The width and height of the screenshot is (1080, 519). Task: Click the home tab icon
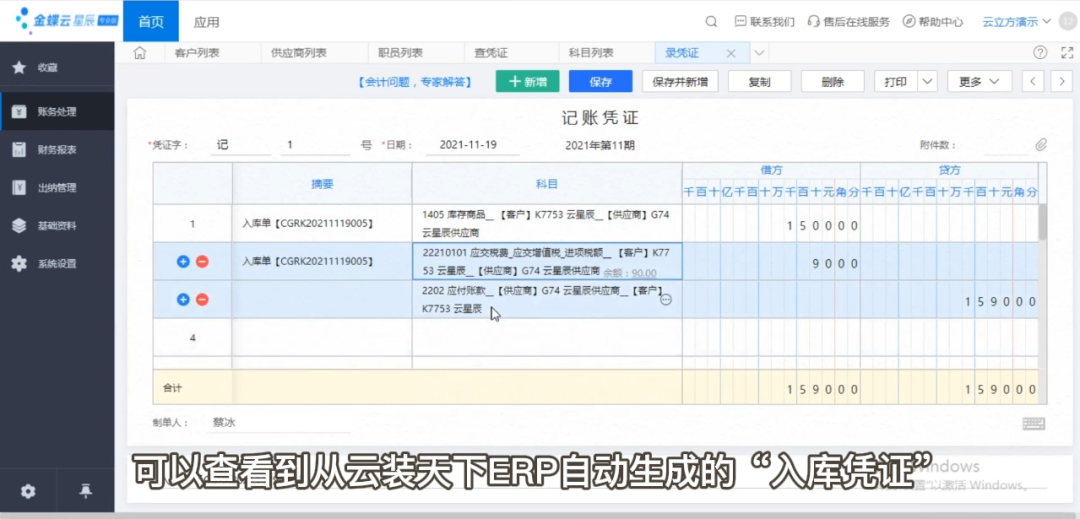(x=140, y=53)
